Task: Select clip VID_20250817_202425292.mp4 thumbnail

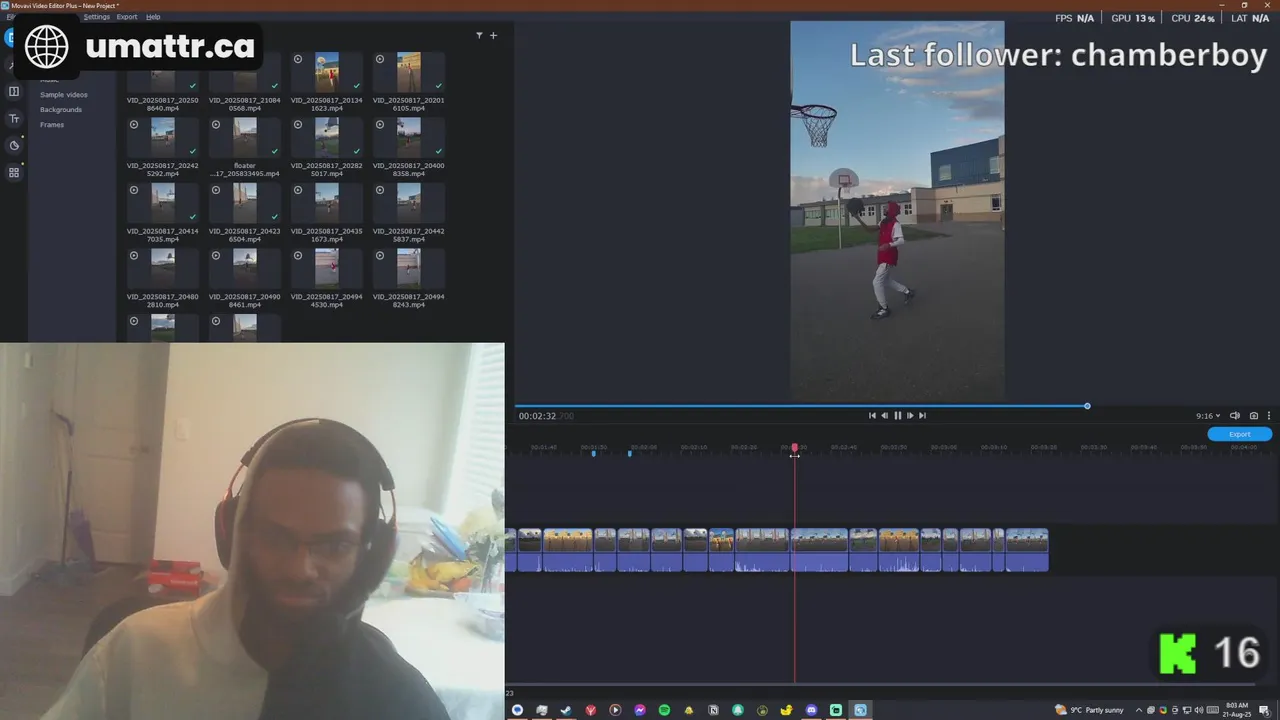Action: click(x=163, y=137)
